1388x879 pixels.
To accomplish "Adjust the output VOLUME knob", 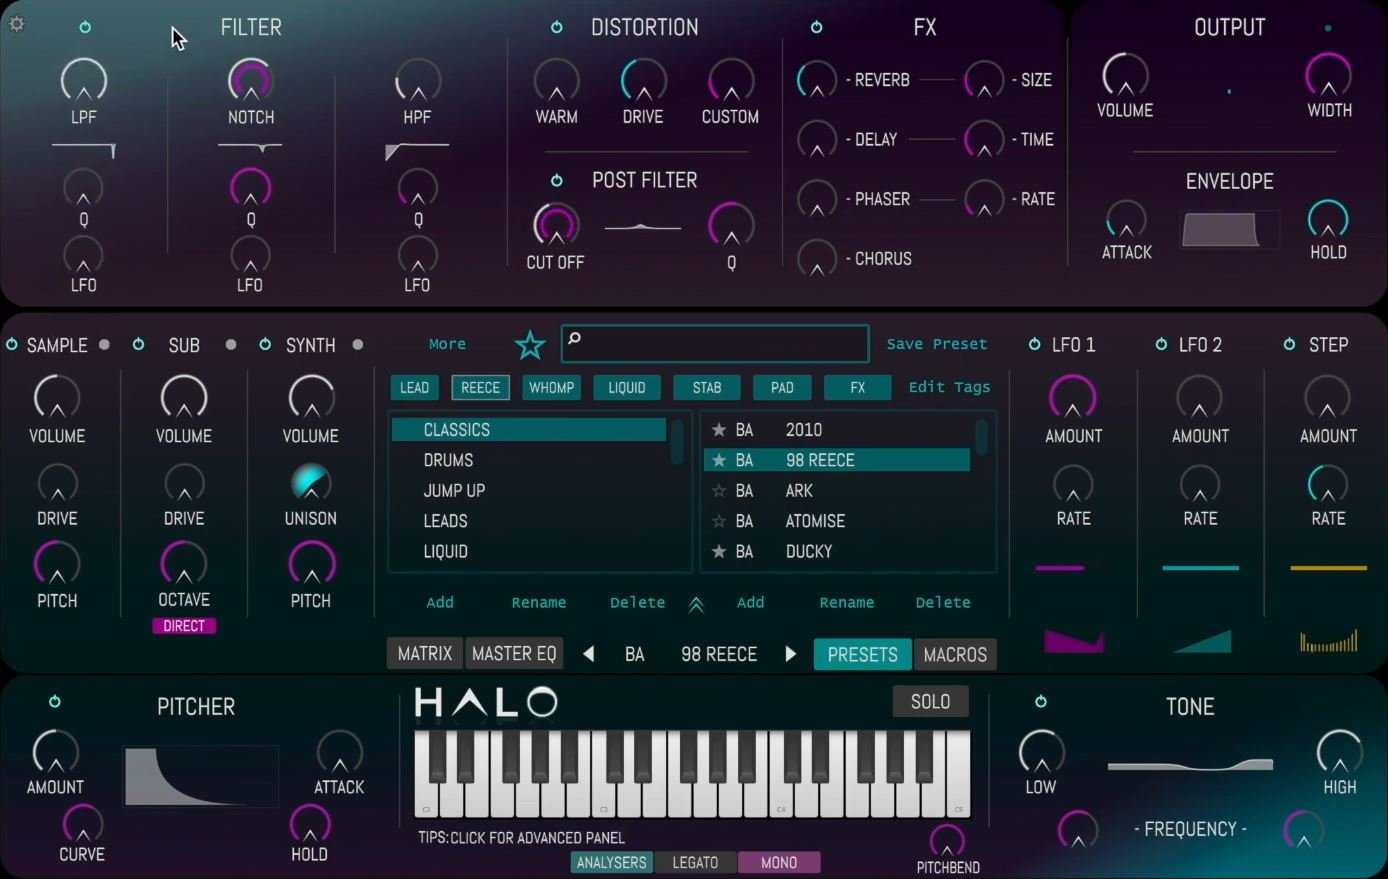I will [x=1125, y=76].
